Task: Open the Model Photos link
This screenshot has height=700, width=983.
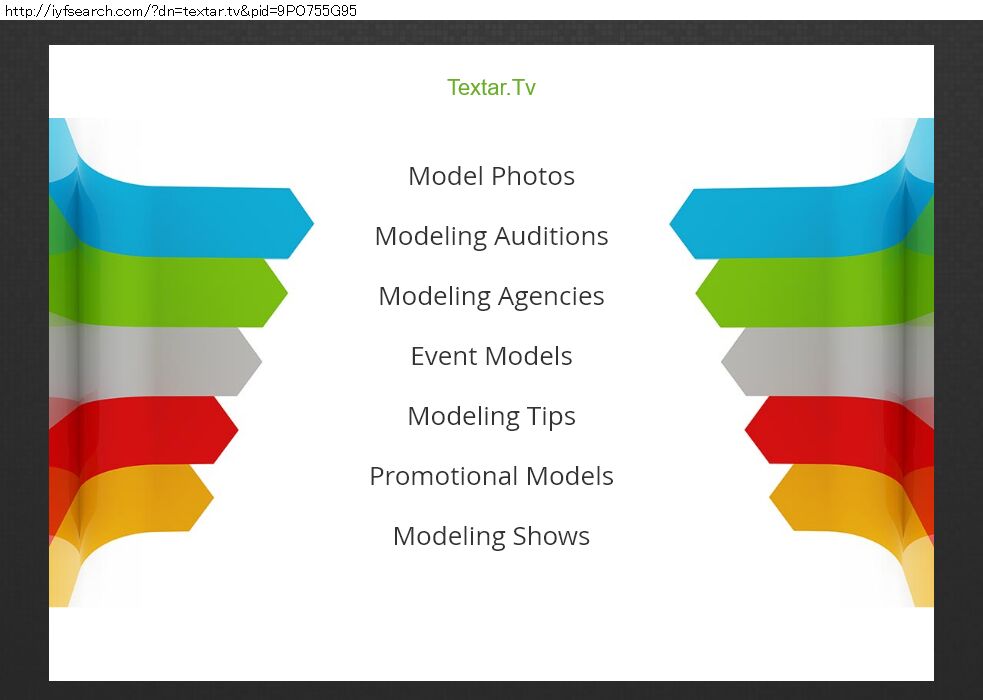Action: coord(491,176)
